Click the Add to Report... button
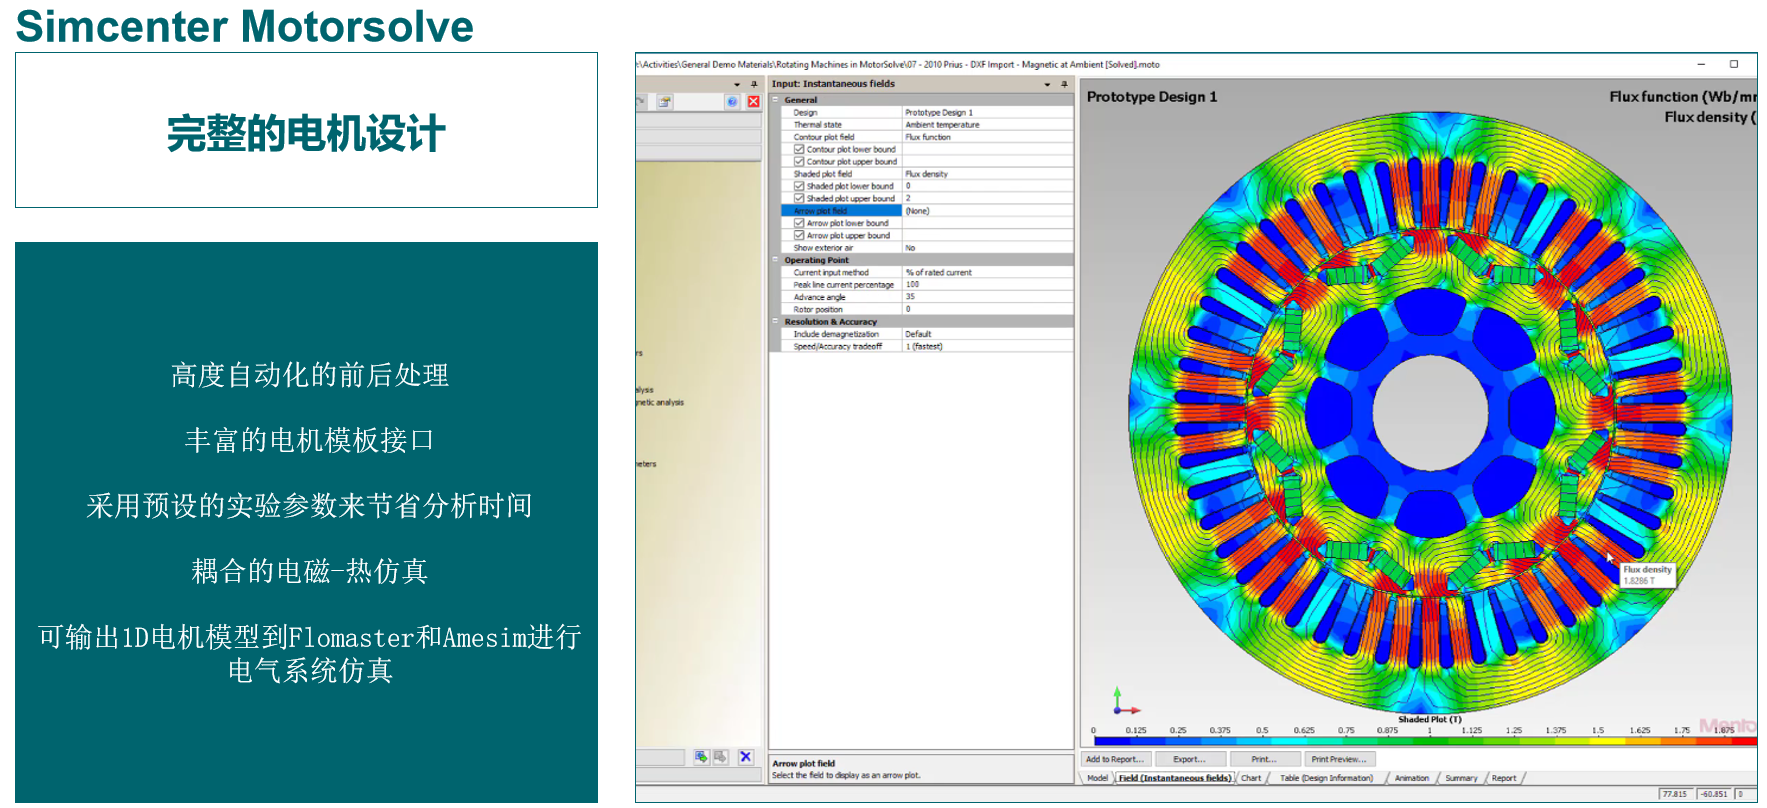This screenshot has width=1767, height=808. tap(1115, 759)
